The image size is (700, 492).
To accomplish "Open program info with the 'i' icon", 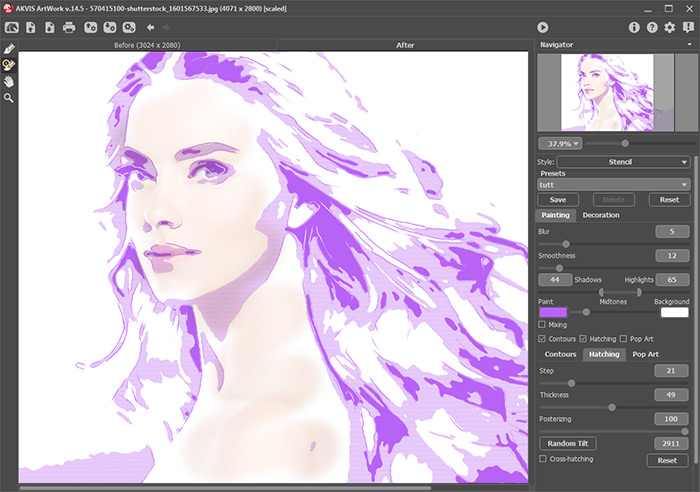I will (x=634, y=27).
